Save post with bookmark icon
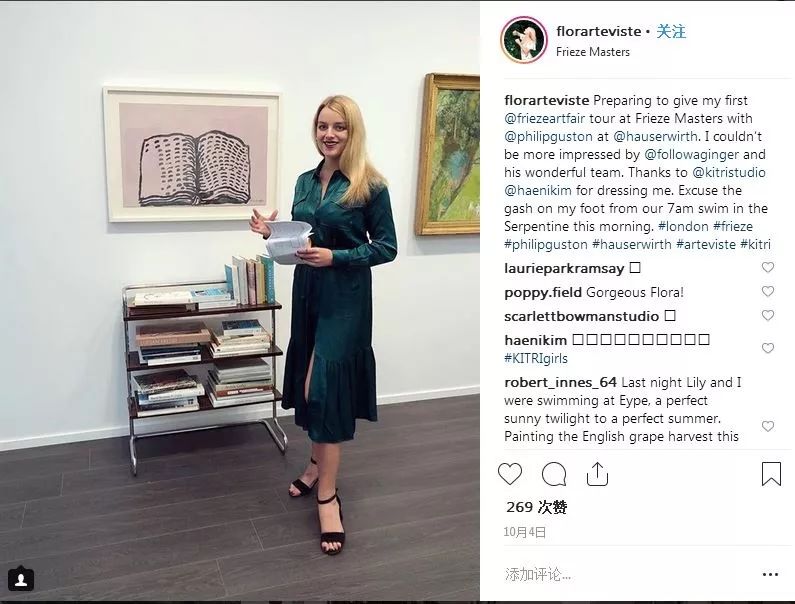The height and width of the screenshot is (604, 795). tap(771, 474)
